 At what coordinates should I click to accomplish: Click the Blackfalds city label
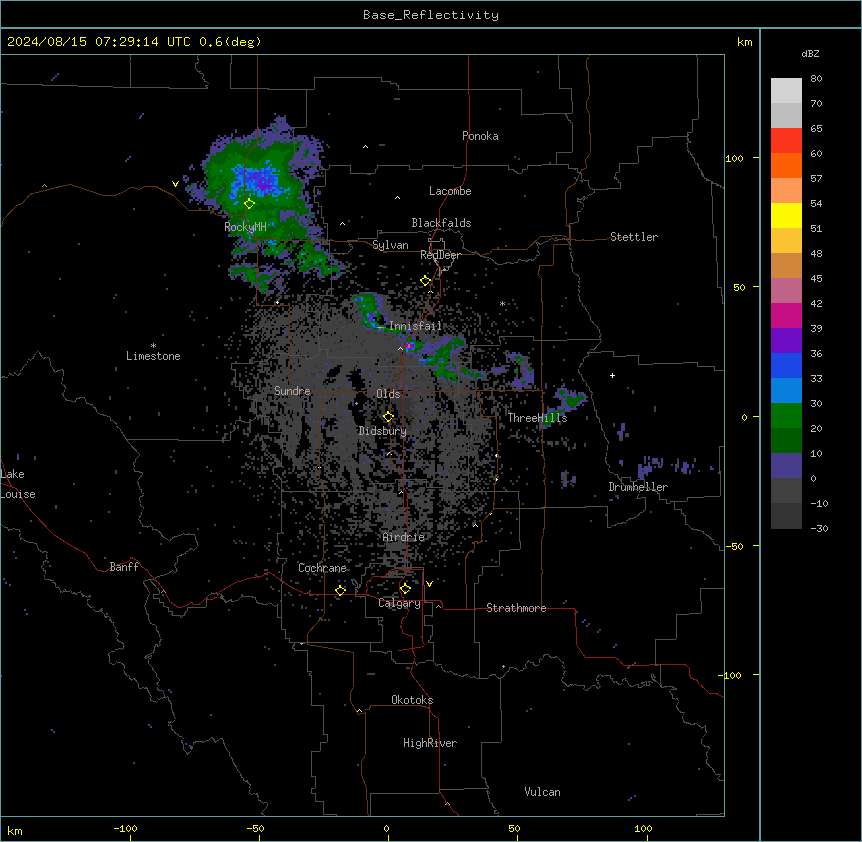[x=441, y=223]
